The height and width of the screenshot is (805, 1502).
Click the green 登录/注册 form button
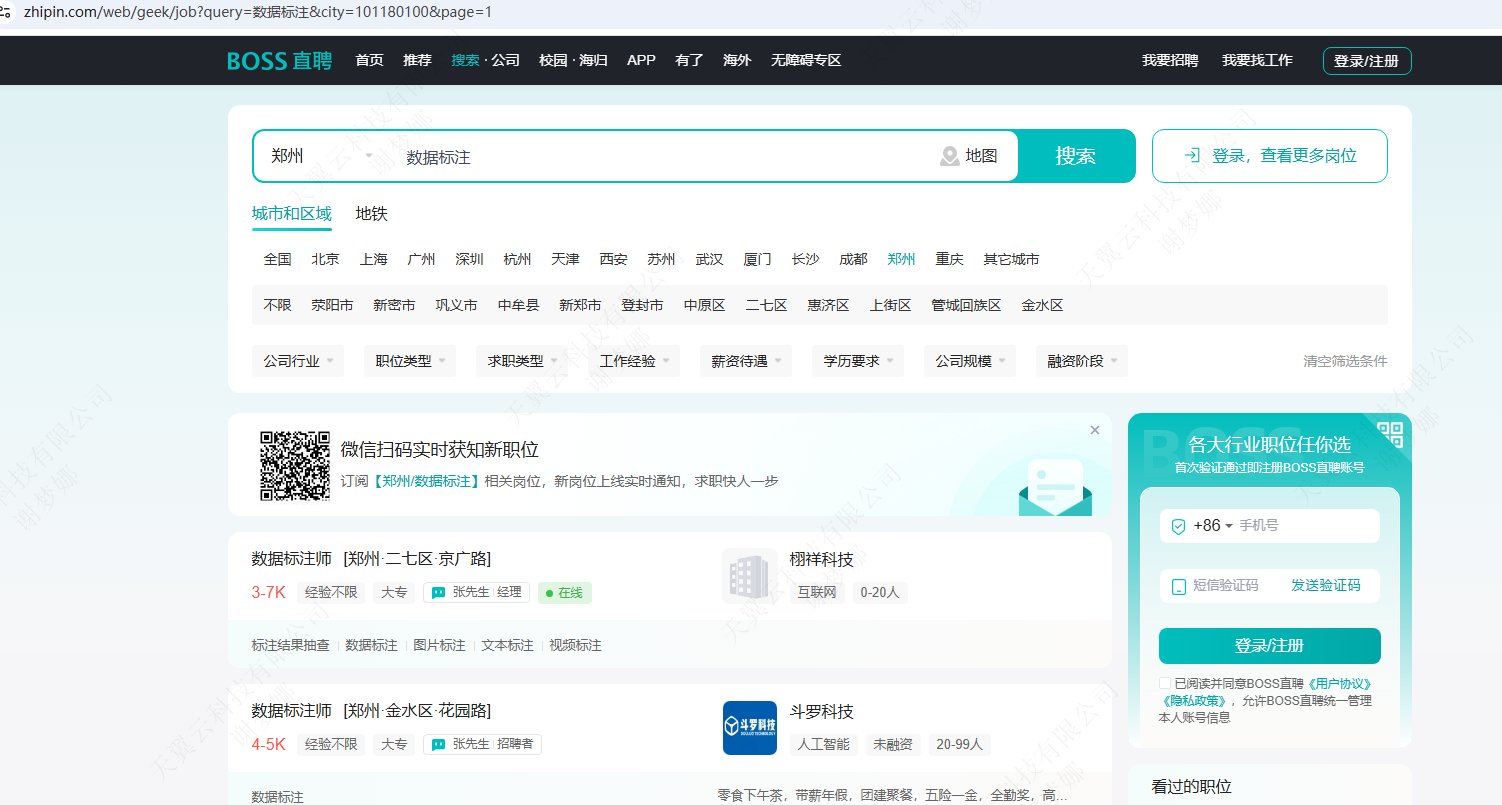1270,646
